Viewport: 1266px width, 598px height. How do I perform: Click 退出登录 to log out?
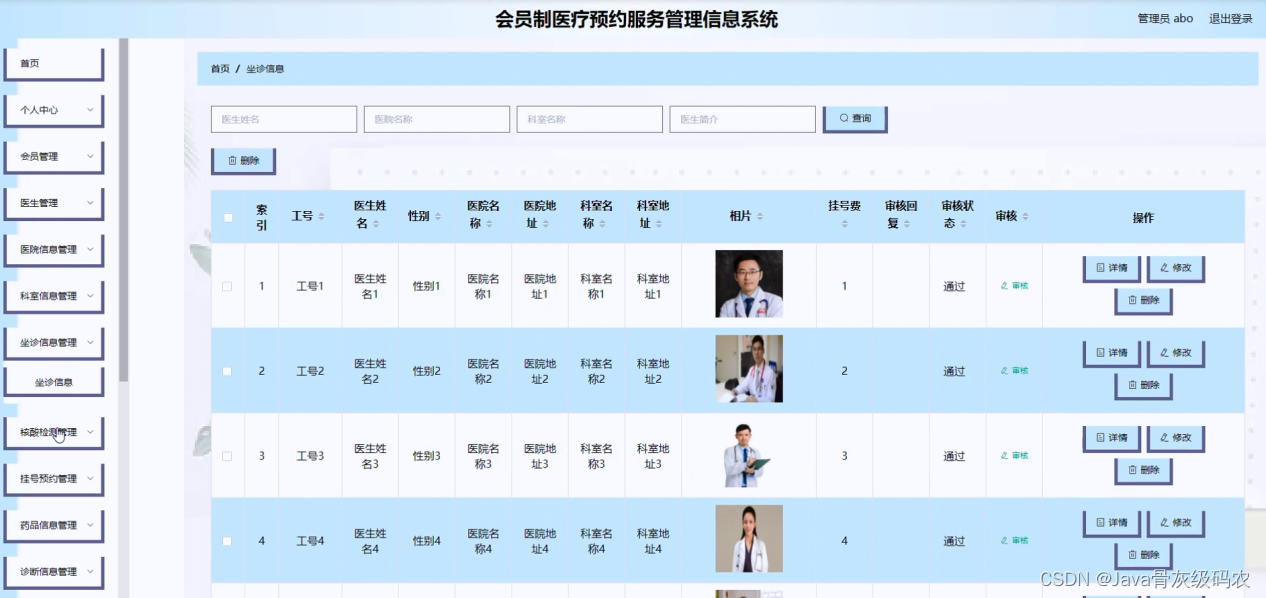[1230, 19]
